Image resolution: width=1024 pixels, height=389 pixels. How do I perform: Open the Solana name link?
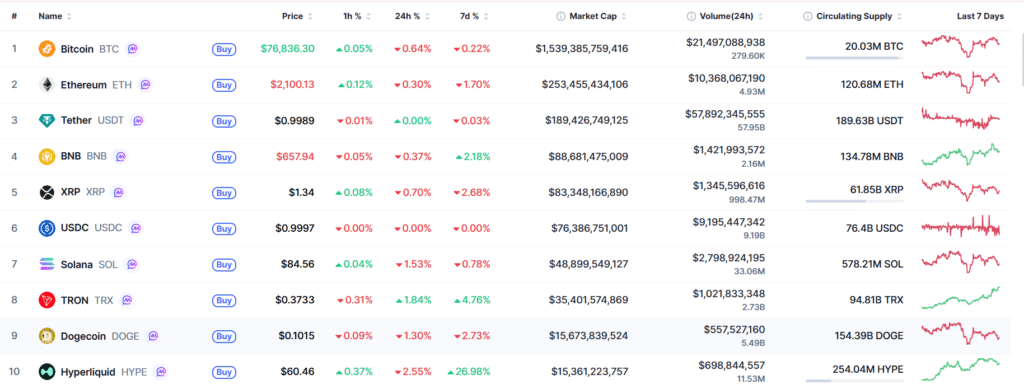tap(76, 264)
